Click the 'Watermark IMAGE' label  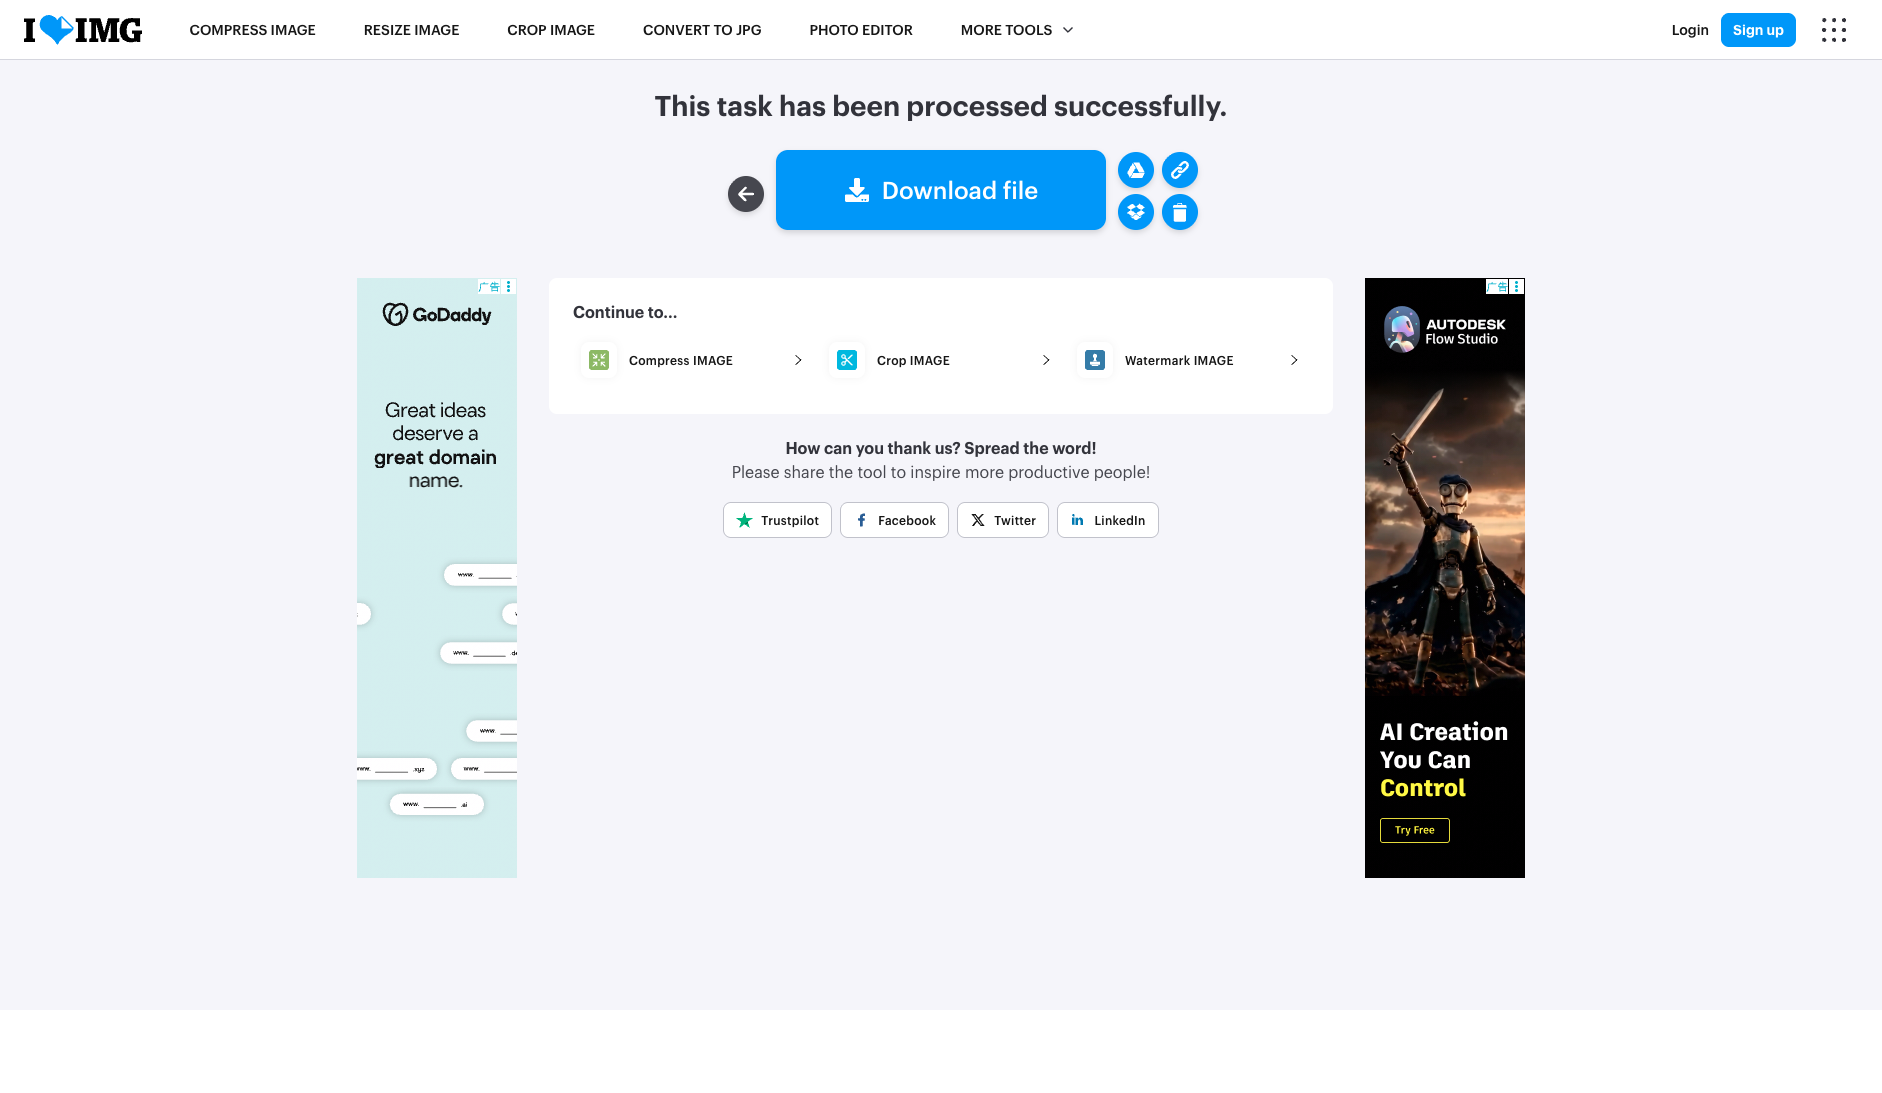click(x=1179, y=360)
